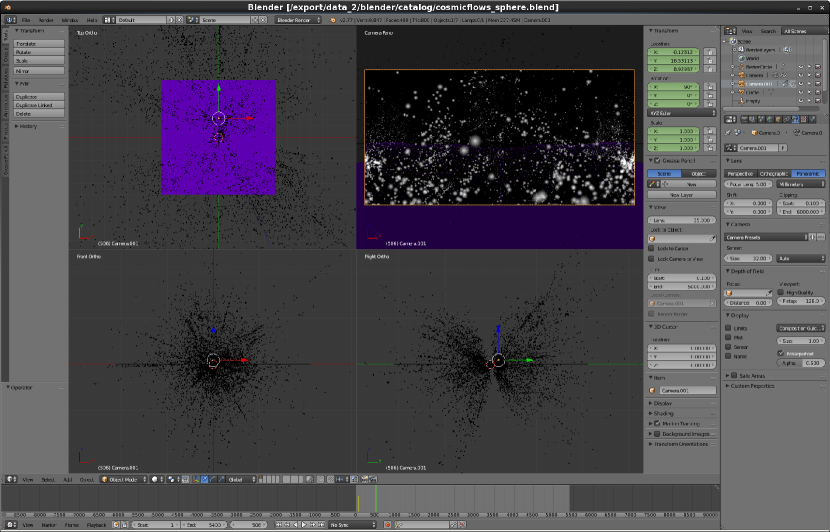Click the eyedropper in Depth of Field Focus
This screenshot has height=532, width=830.
(x=770, y=293)
